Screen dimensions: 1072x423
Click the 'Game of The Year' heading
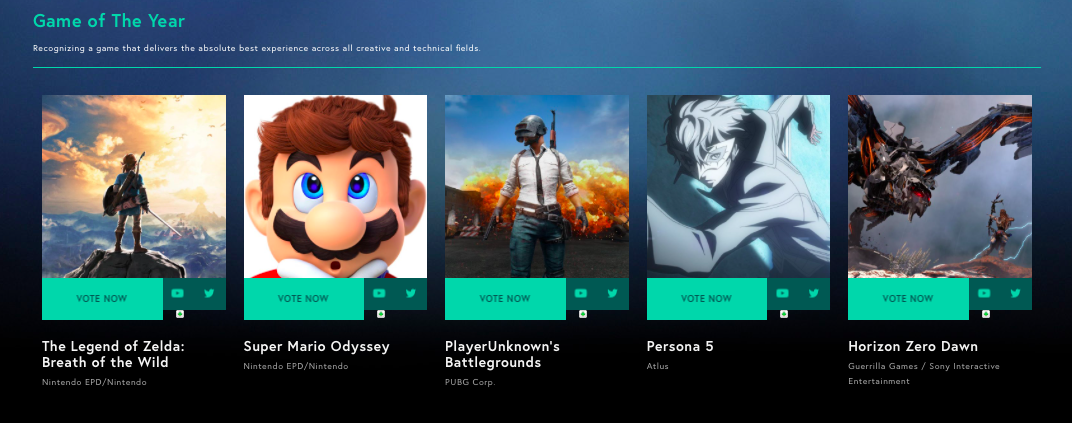coord(109,21)
